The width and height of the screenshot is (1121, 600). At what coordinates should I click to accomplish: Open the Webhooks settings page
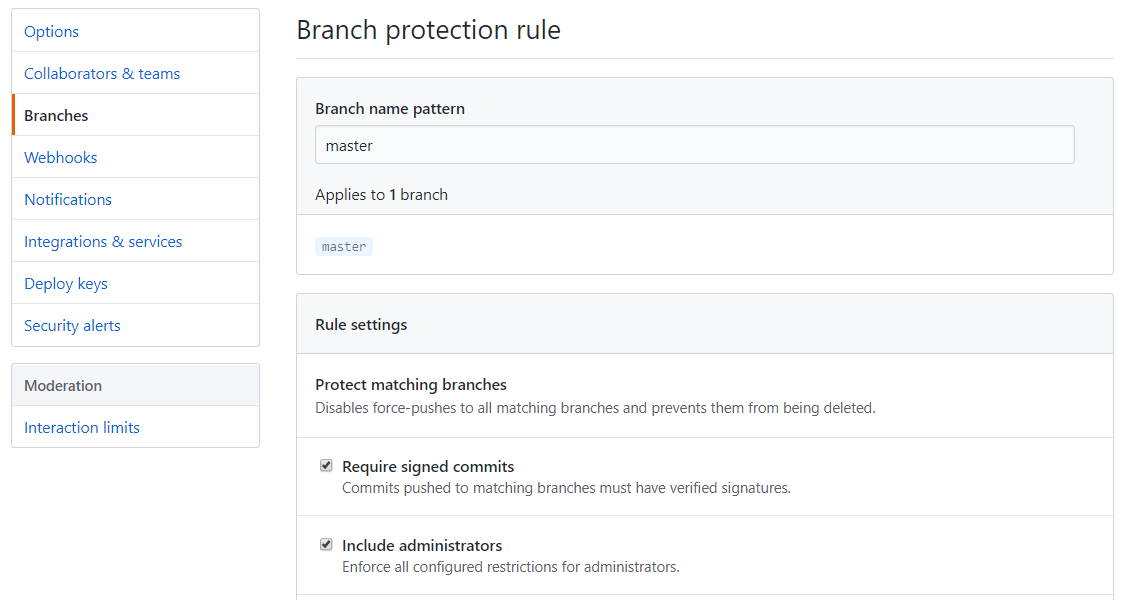coord(61,158)
